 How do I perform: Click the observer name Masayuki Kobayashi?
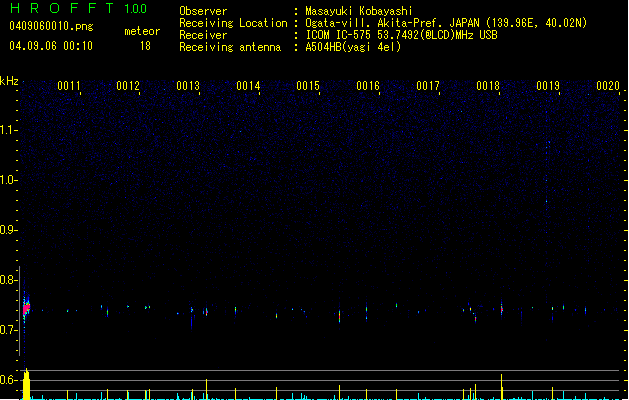(359, 11)
